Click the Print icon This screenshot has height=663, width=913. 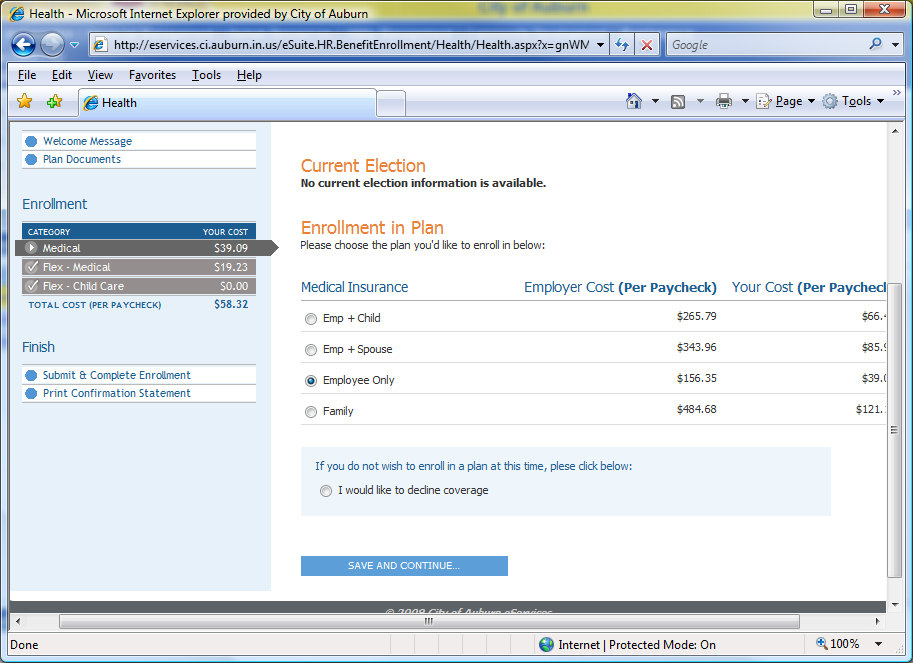coord(724,101)
